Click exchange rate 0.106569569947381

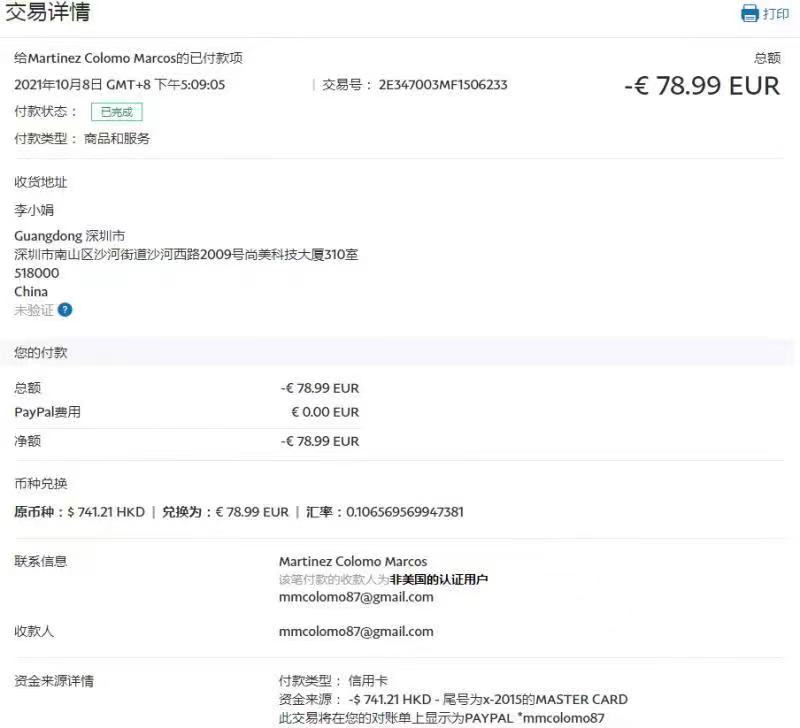[405, 512]
